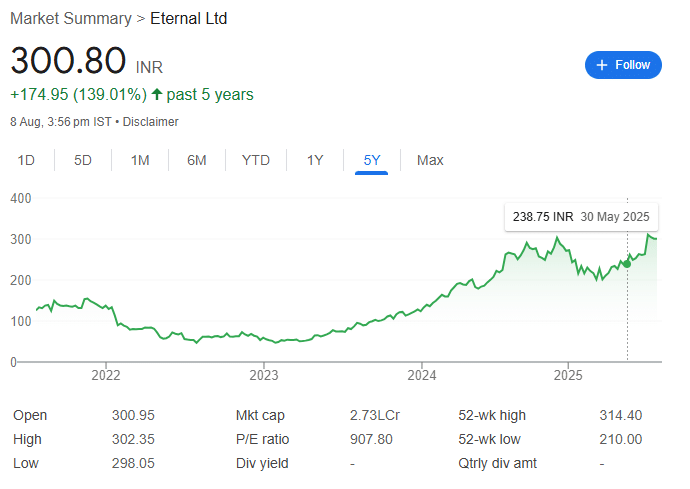This screenshot has width=690, height=489.
Task: Click the +174.95 (139.01%) change text
Action: coord(78,94)
